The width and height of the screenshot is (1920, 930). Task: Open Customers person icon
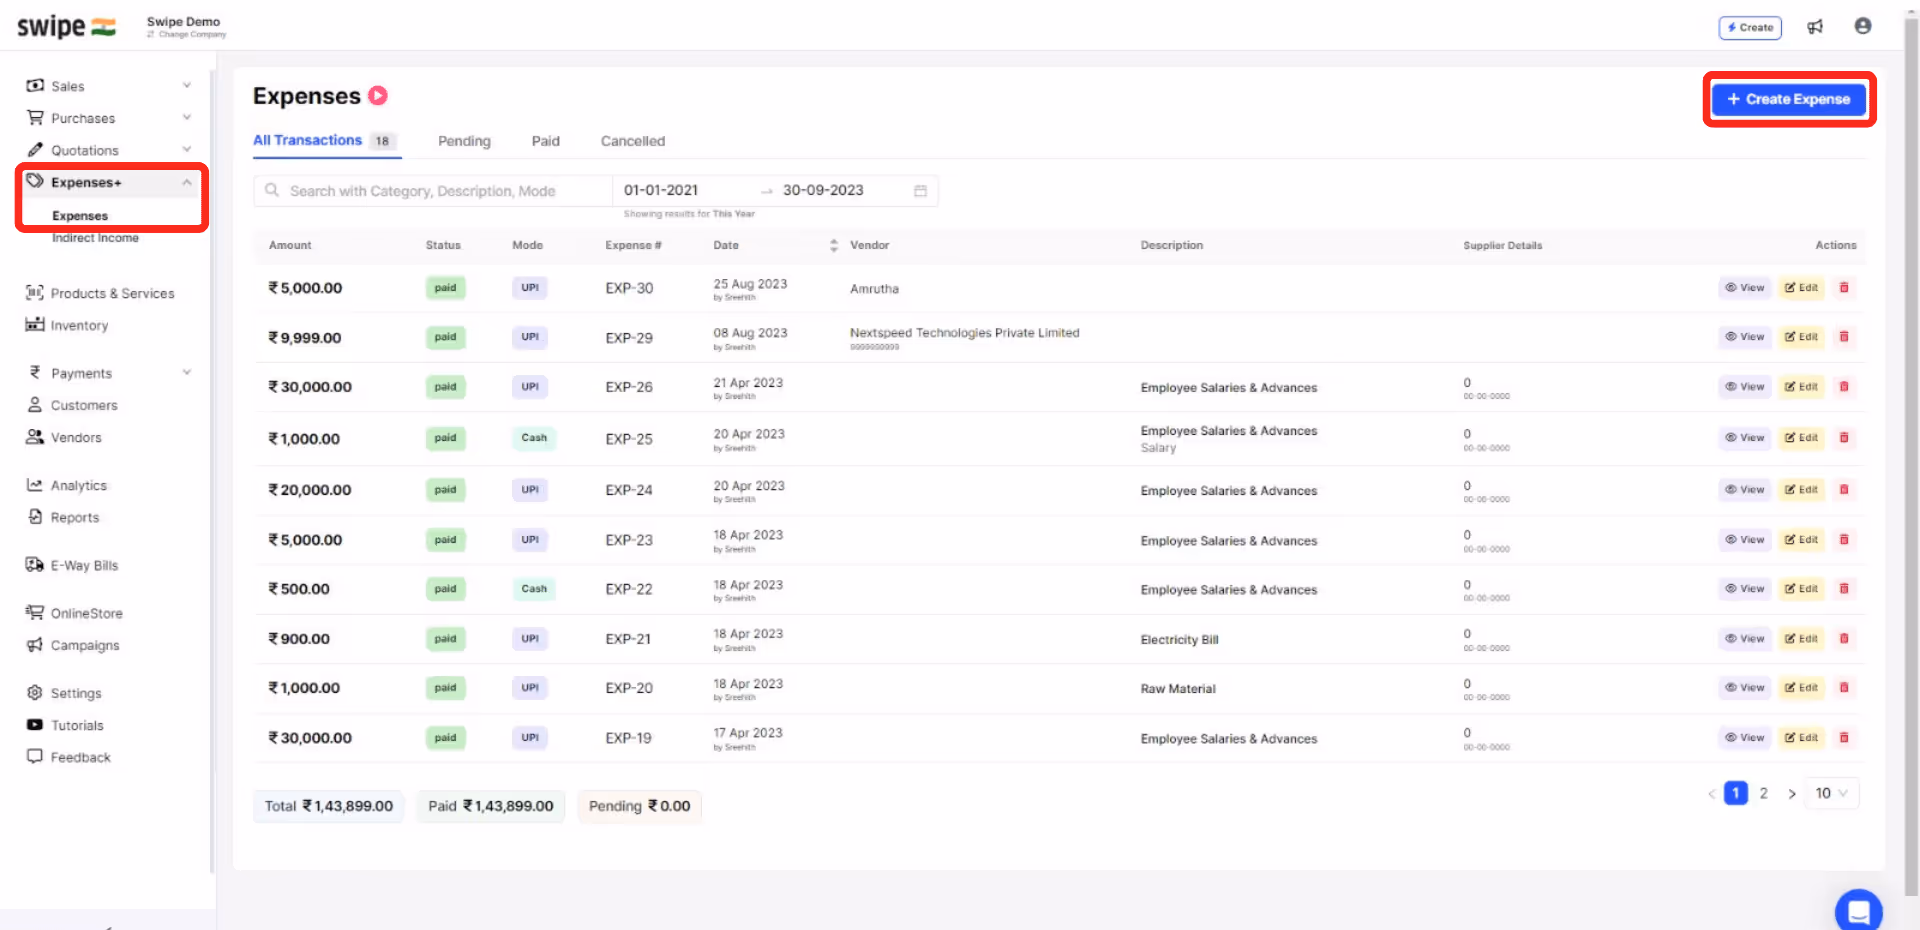(x=35, y=405)
